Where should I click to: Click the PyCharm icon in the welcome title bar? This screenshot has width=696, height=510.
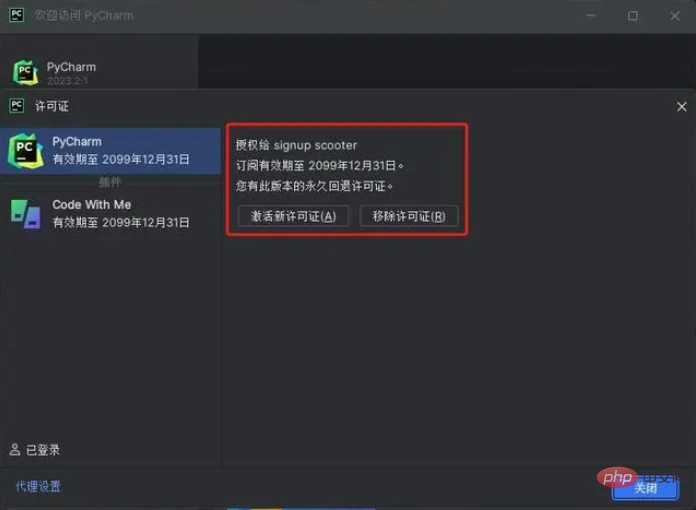pos(17,15)
